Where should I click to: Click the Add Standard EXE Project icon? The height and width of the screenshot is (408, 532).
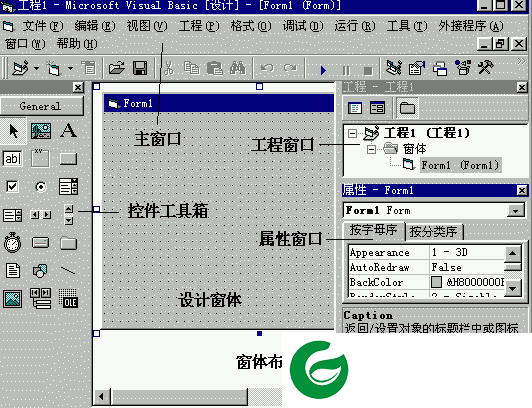[x=20, y=68]
